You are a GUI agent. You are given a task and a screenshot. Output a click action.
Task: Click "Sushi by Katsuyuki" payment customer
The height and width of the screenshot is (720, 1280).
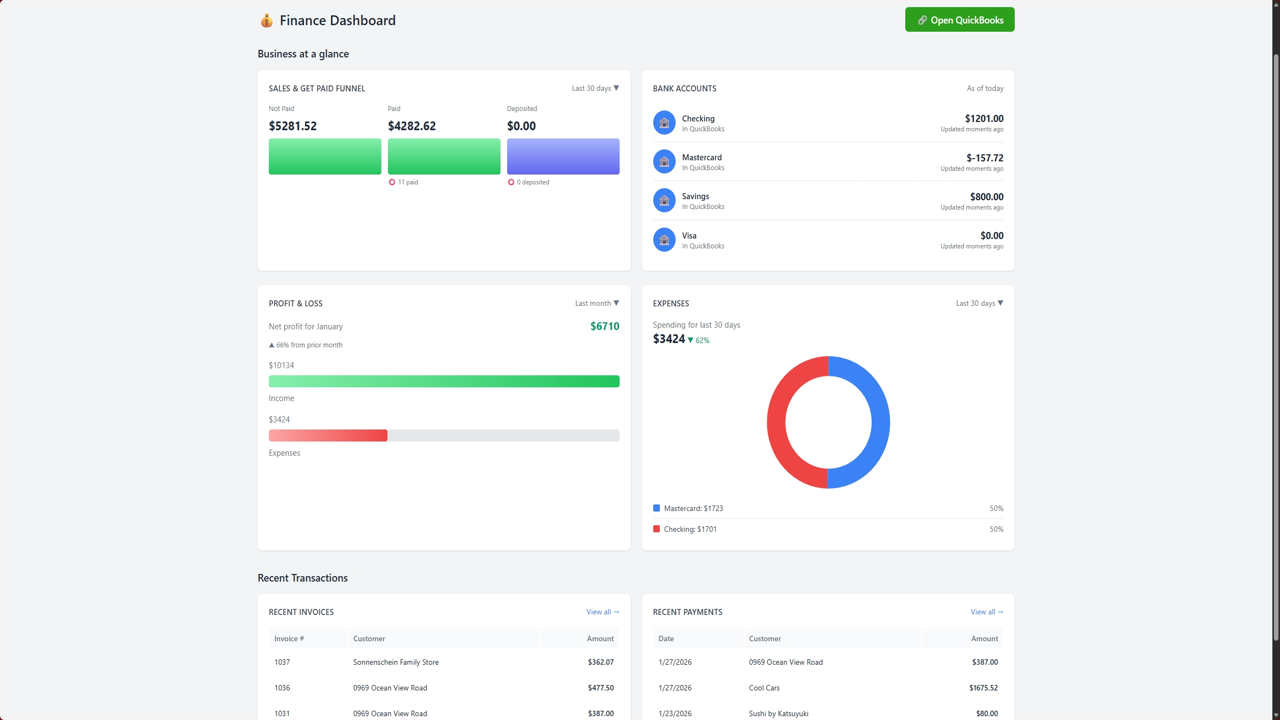point(779,714)
